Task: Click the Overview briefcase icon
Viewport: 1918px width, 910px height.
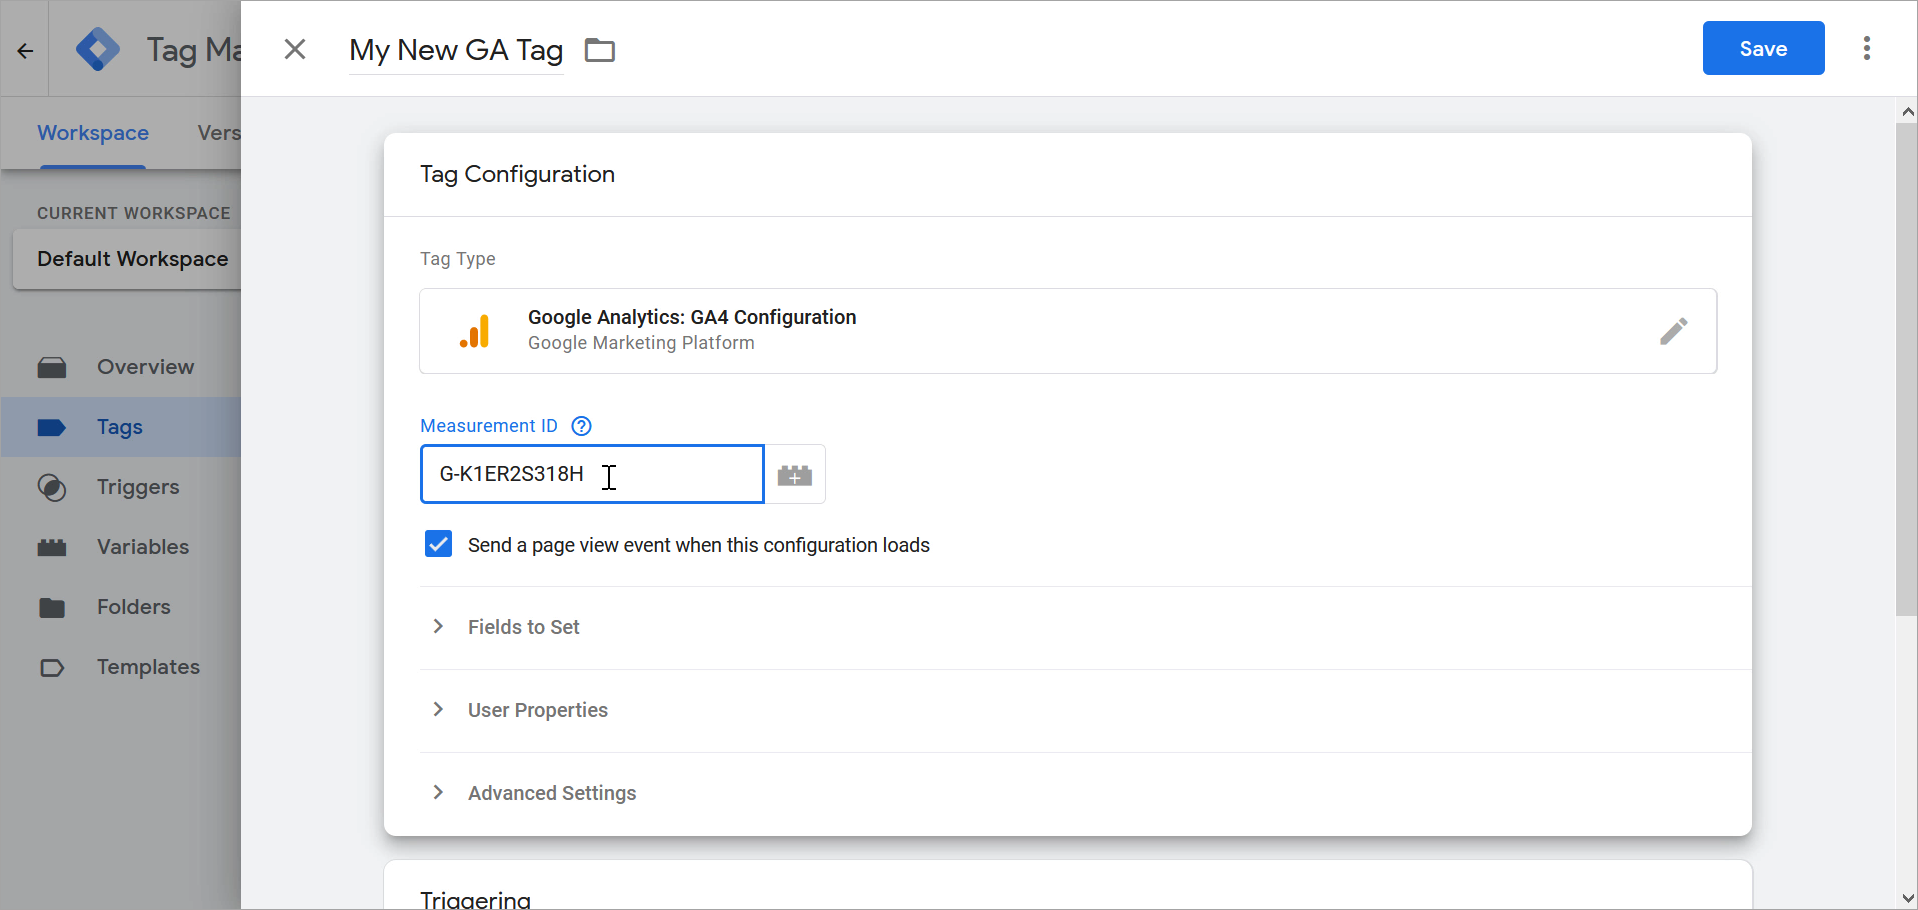Action: coord(52,367)
